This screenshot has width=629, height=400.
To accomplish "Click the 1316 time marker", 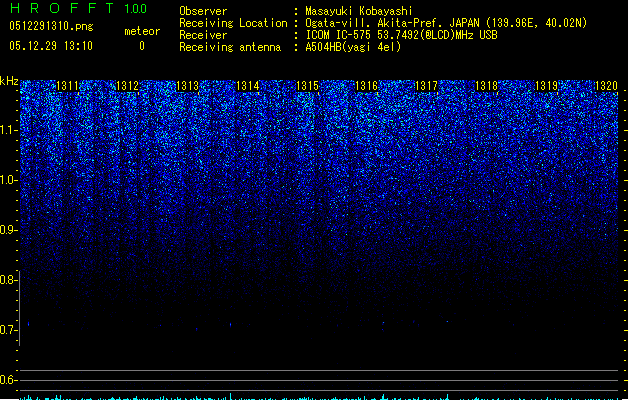I will (367, 86).
